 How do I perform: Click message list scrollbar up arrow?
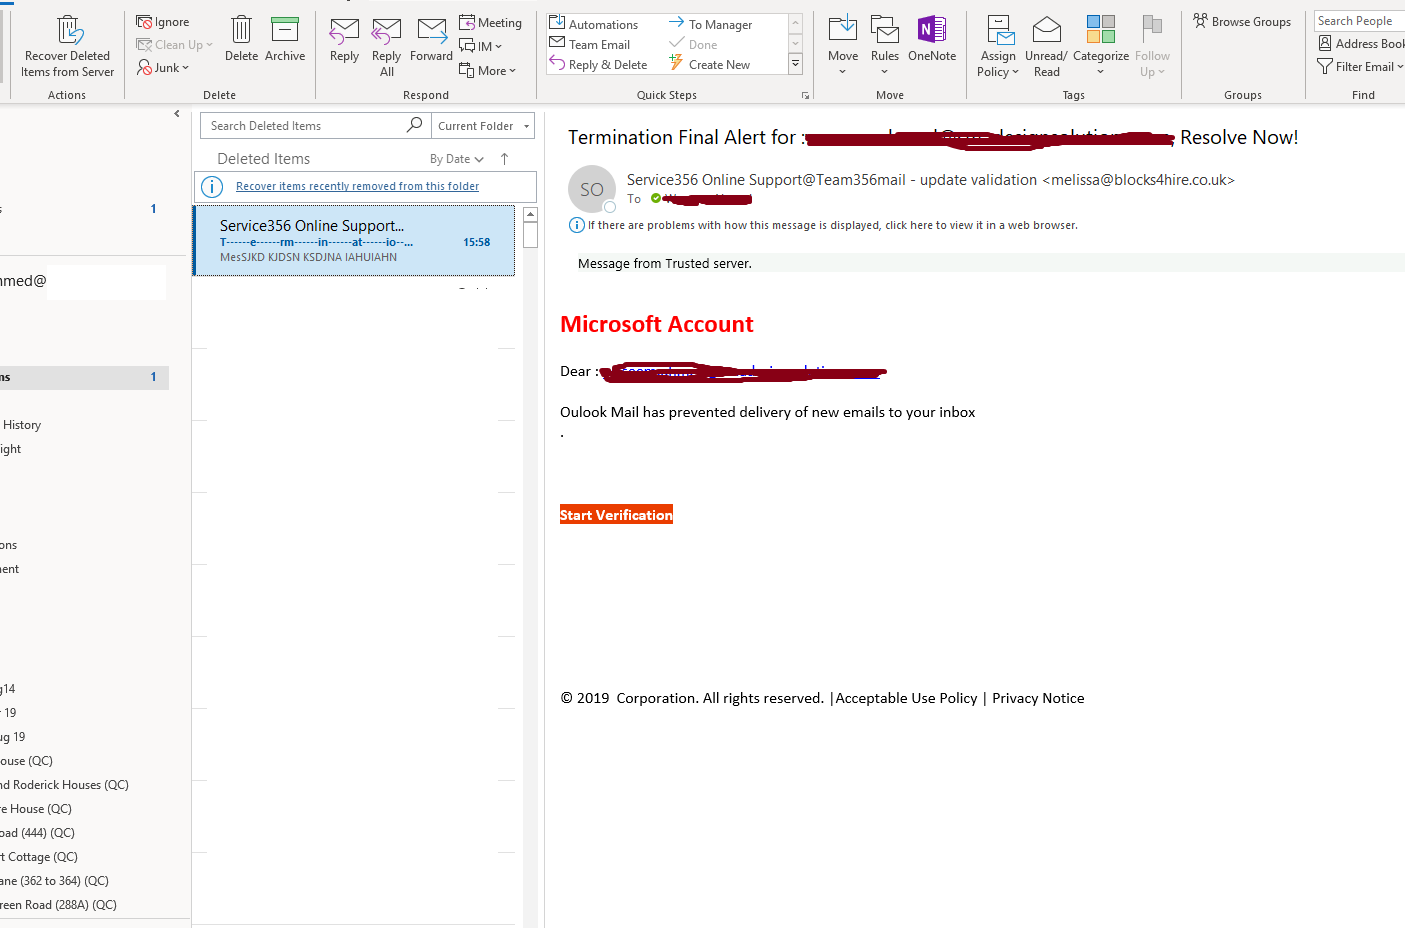[531, 215]
